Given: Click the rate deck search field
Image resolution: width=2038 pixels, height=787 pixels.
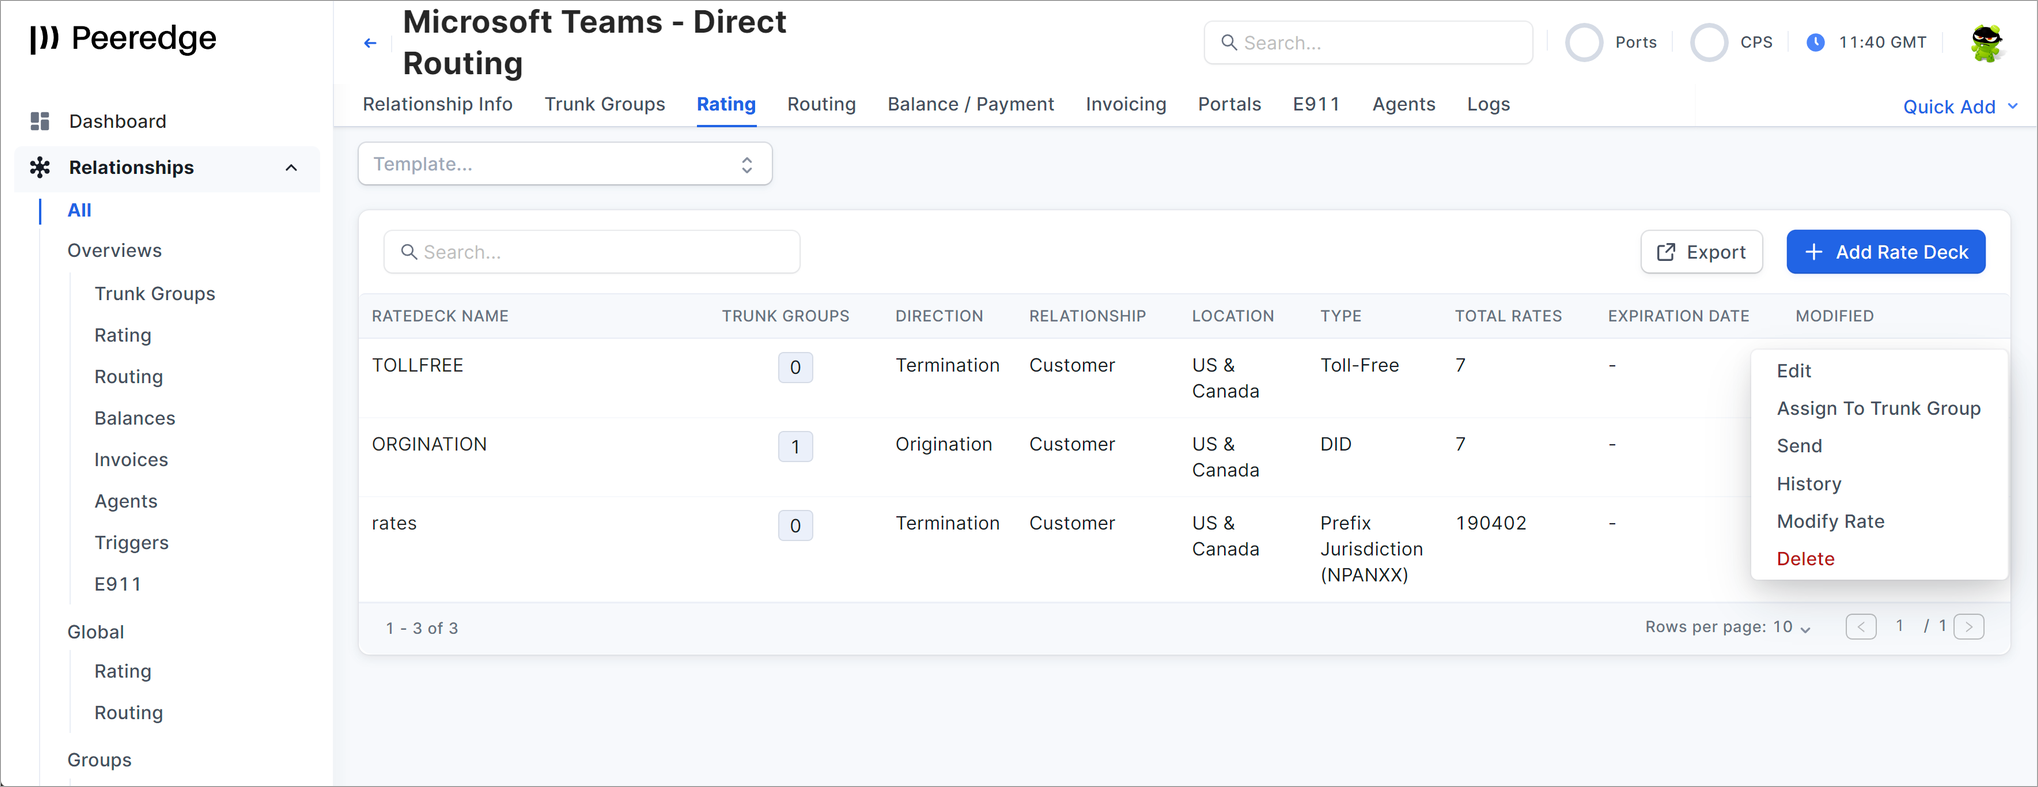Looking at the screenshot, I should [591, 252].
